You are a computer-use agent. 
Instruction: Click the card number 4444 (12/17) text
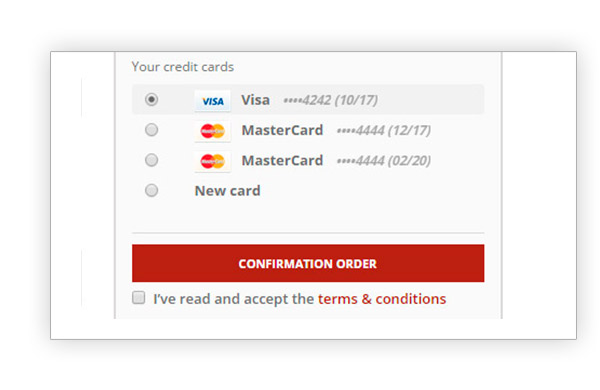coord(384,131)
